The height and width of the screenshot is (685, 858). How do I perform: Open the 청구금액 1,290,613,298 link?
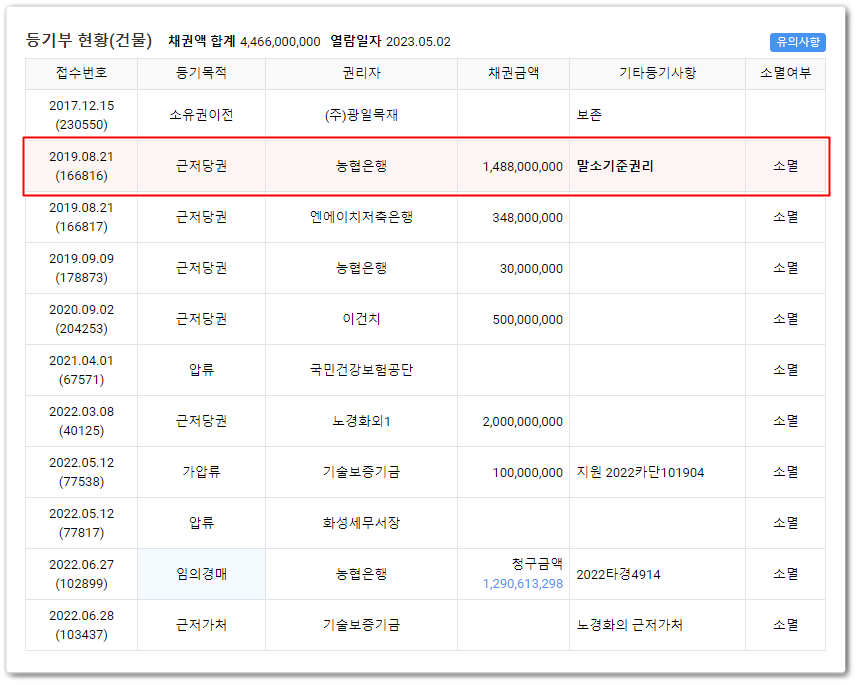pos(523,584)
